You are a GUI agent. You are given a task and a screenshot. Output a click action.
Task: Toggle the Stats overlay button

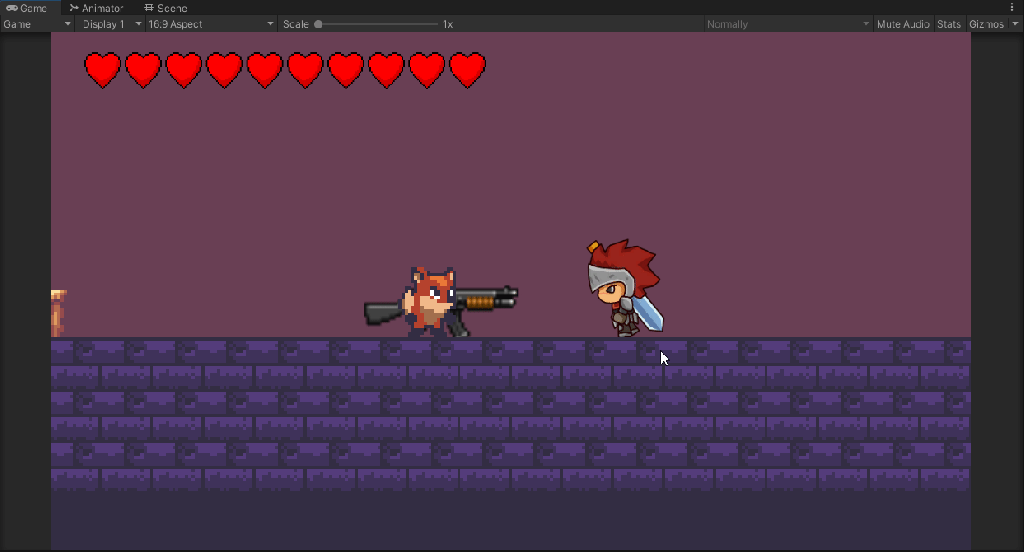click(x=949, y=24)
